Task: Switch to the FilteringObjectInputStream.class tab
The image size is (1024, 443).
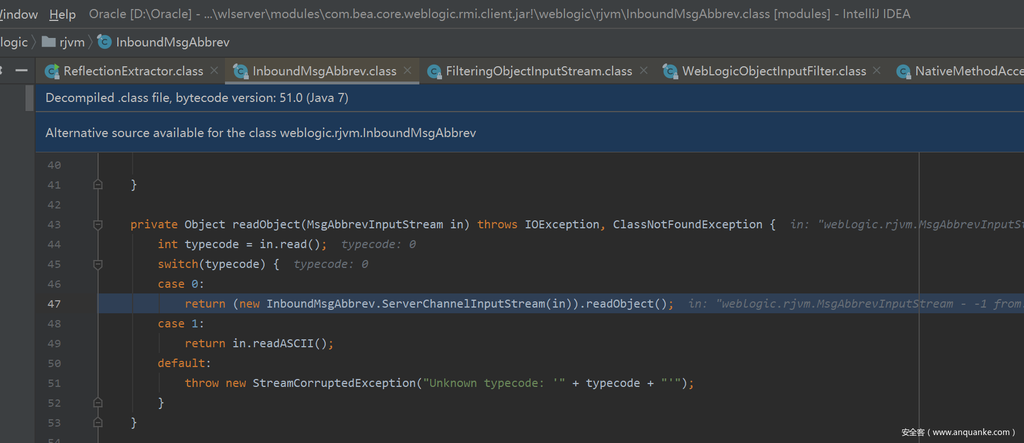Action: pos(538,71)
